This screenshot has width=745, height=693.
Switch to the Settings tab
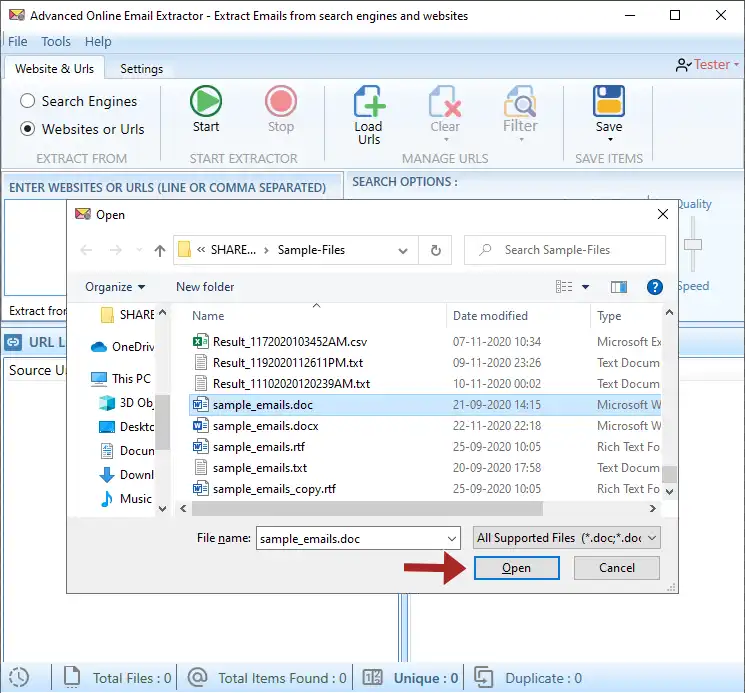(142, 69)
